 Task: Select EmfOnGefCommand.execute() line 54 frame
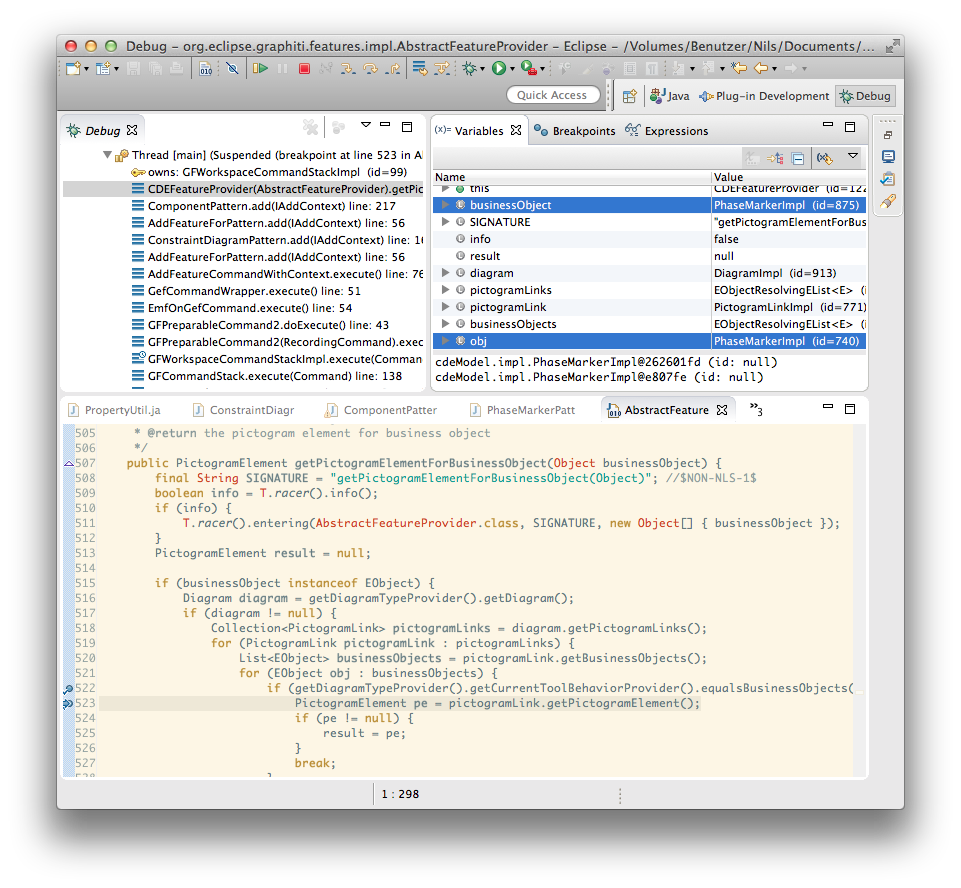pyautogui.click(x=249, y=308)
